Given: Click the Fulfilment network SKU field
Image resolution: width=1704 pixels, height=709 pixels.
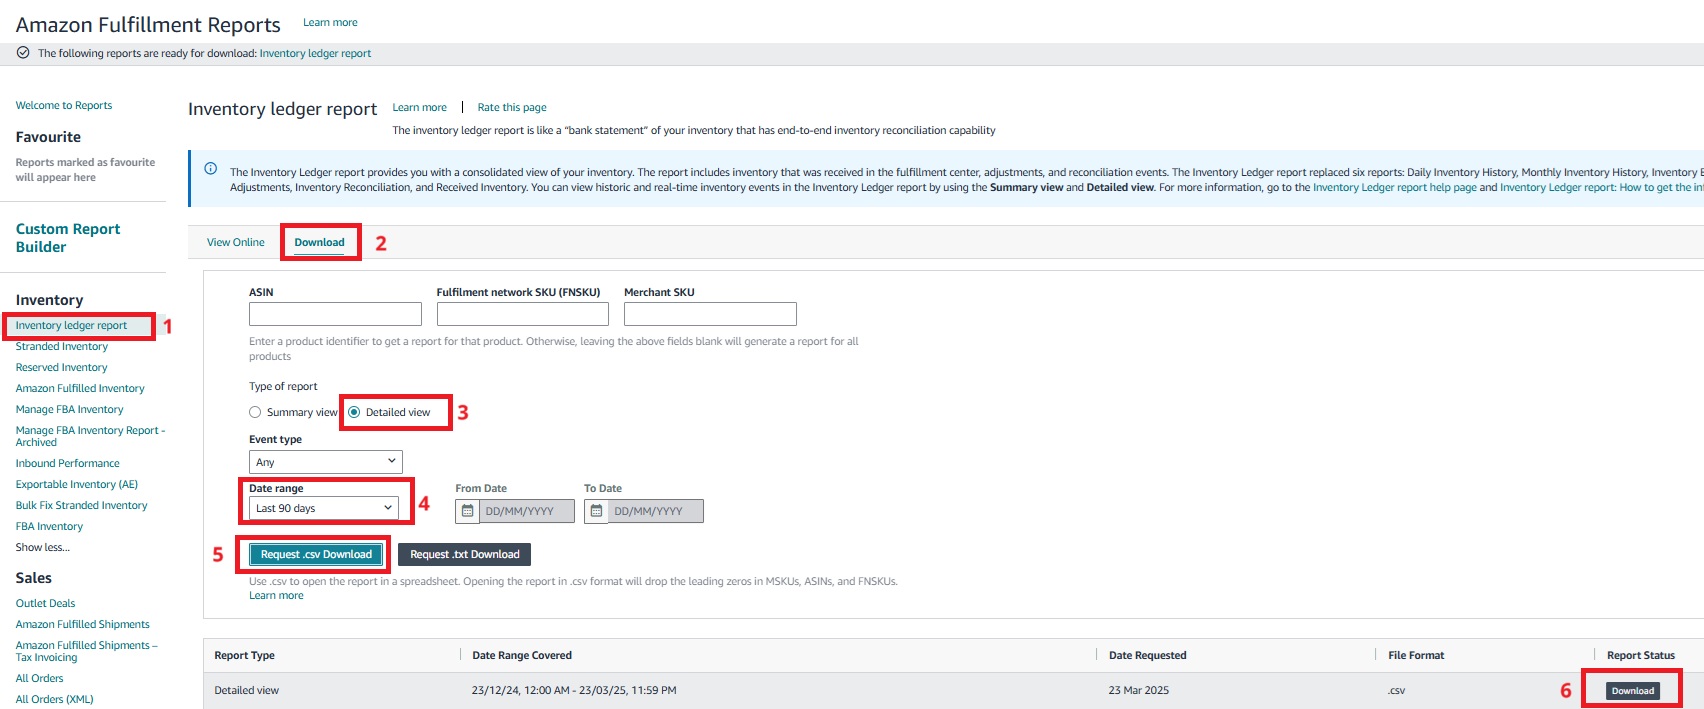Looking at the screenshot, I should click(x=523, y=314).
